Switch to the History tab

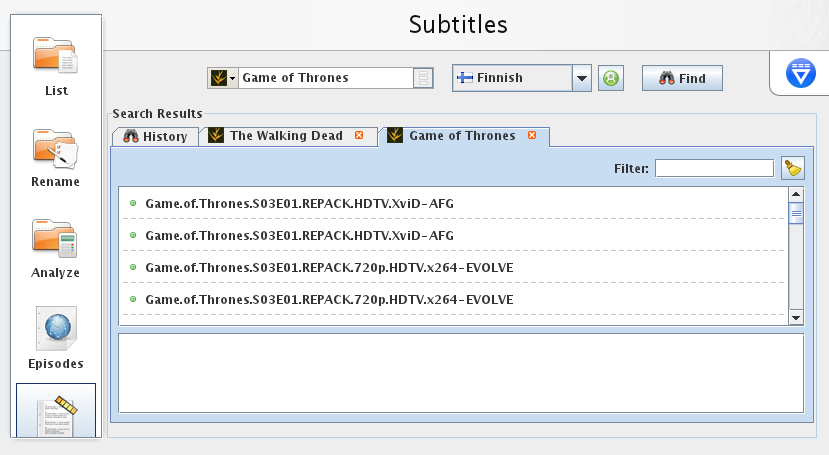[155, 136]
